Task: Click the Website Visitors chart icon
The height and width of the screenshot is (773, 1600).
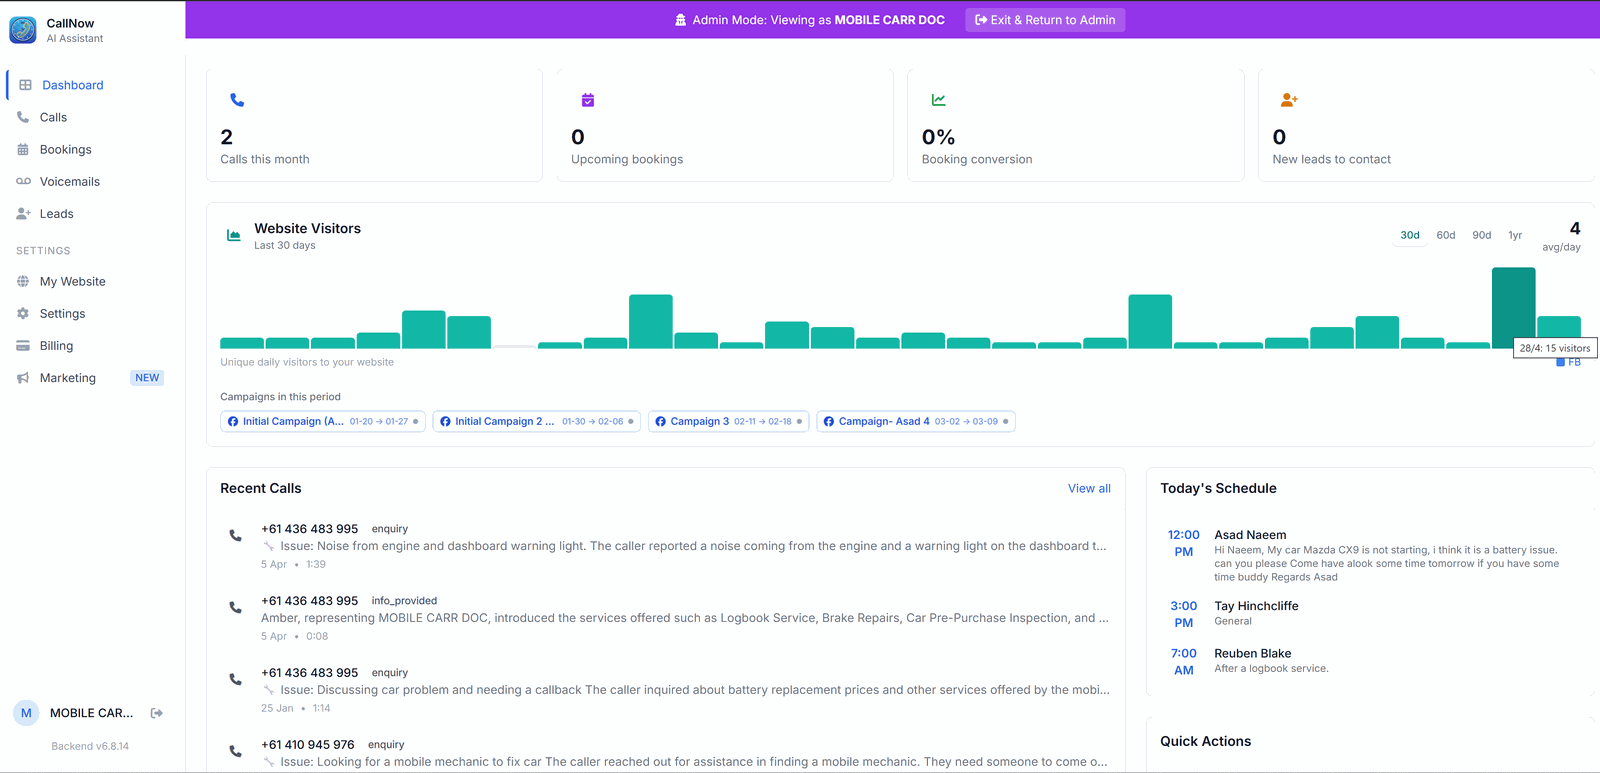Action: point(234,235)
